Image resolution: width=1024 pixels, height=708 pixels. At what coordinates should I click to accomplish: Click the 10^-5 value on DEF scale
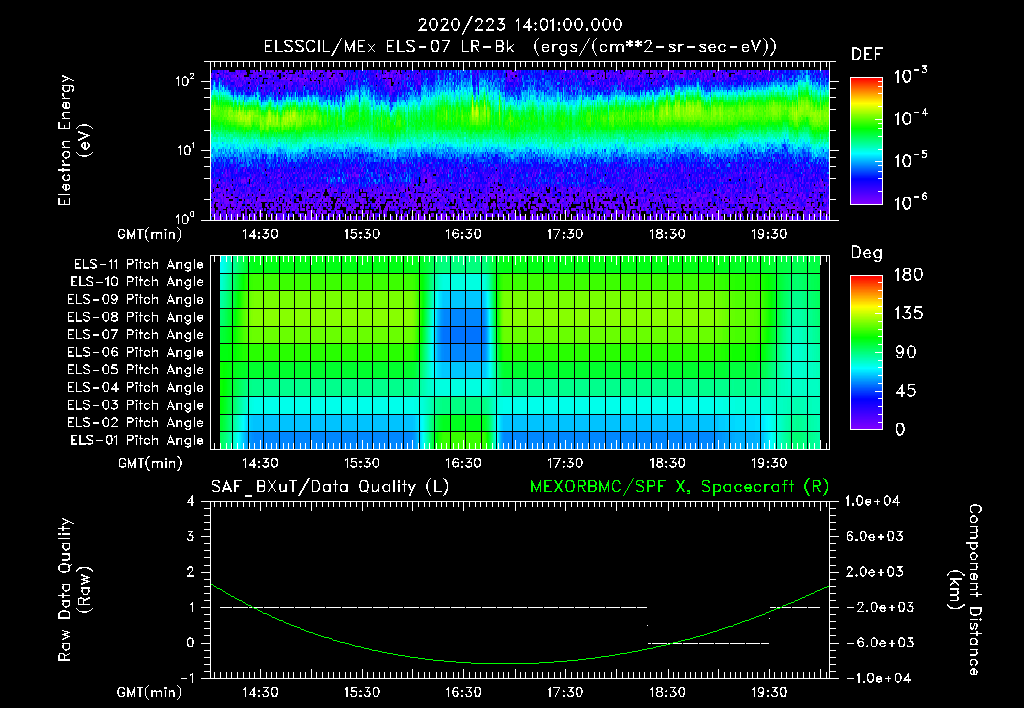click(910, 160)
